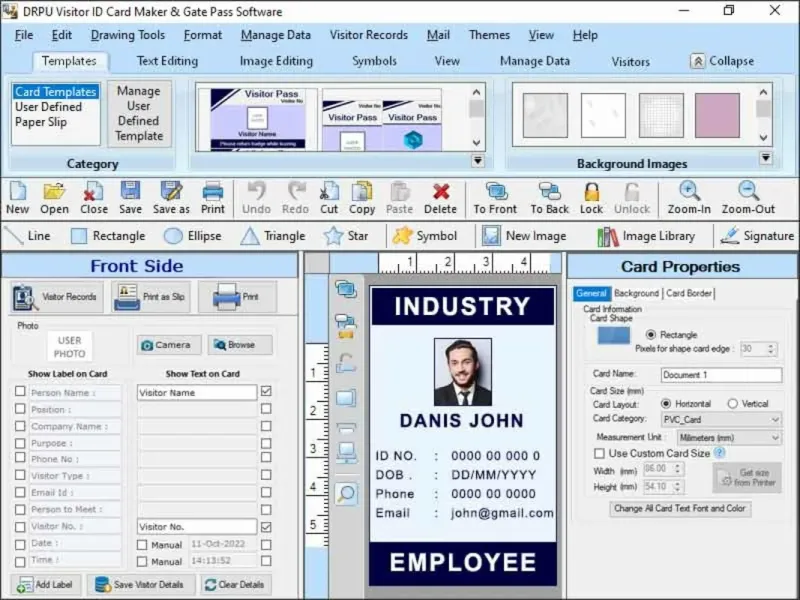Select the Horizontal card layout radio
The height and width of the screenshot is (600, 800).
click(666, 404)
